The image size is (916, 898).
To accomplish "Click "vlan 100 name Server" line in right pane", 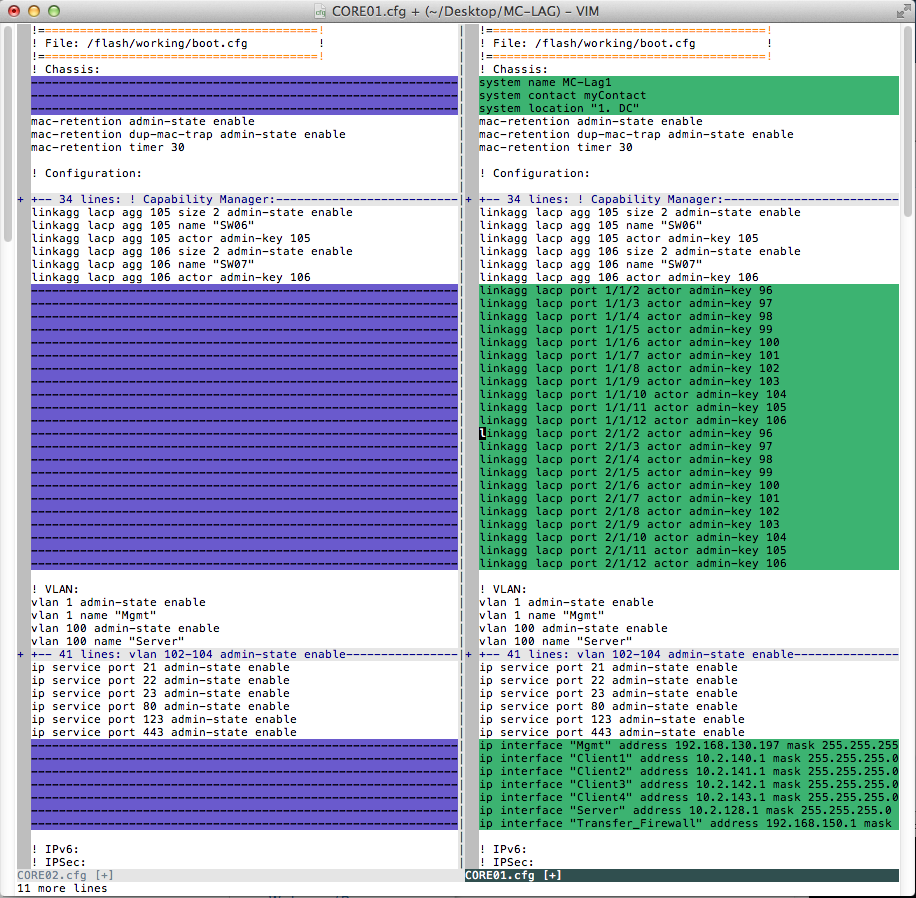I will click(x=555, y=641).
